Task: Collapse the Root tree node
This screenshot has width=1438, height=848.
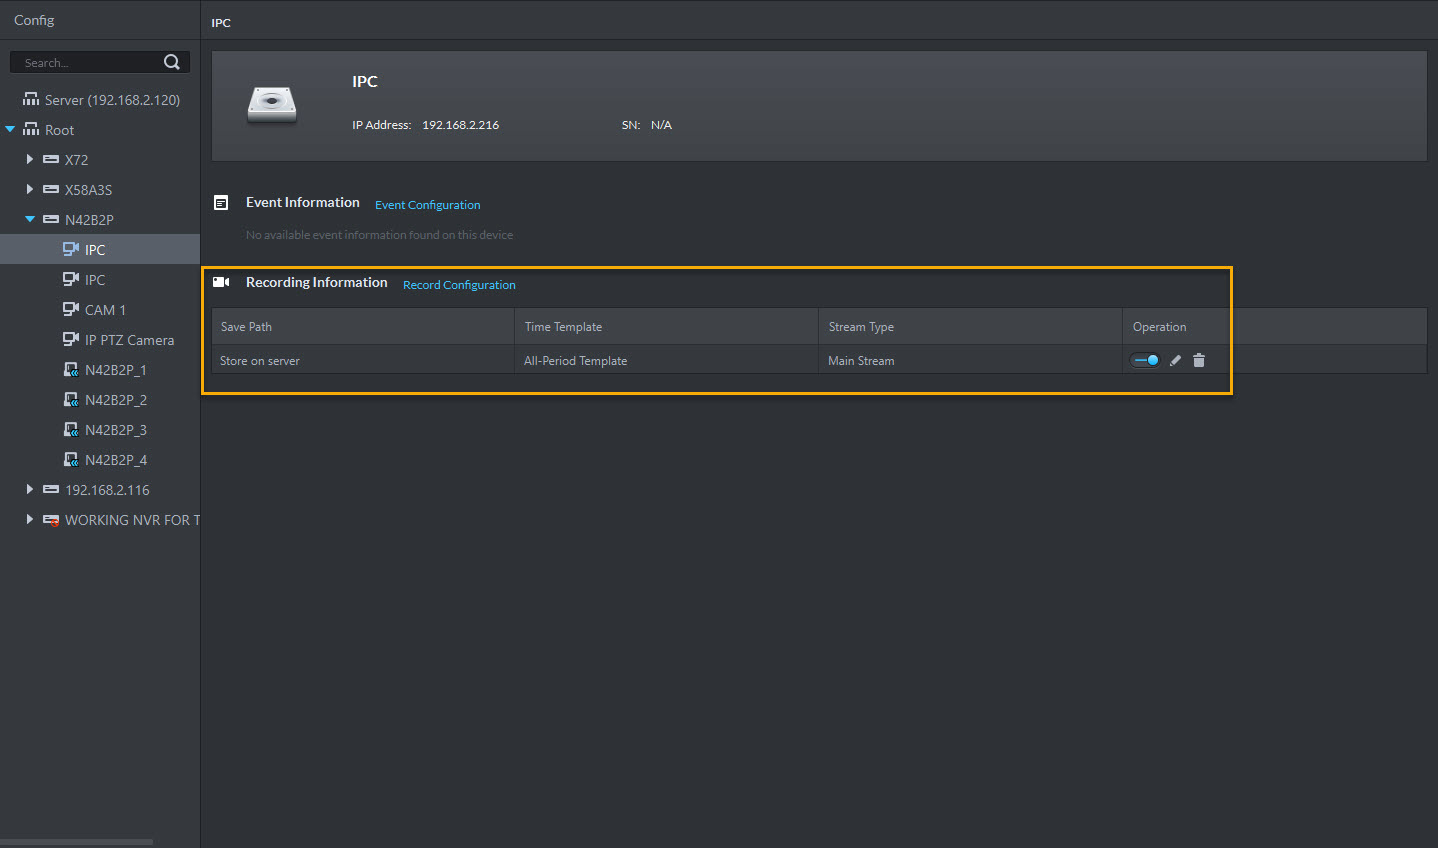Action: [11, 130]
